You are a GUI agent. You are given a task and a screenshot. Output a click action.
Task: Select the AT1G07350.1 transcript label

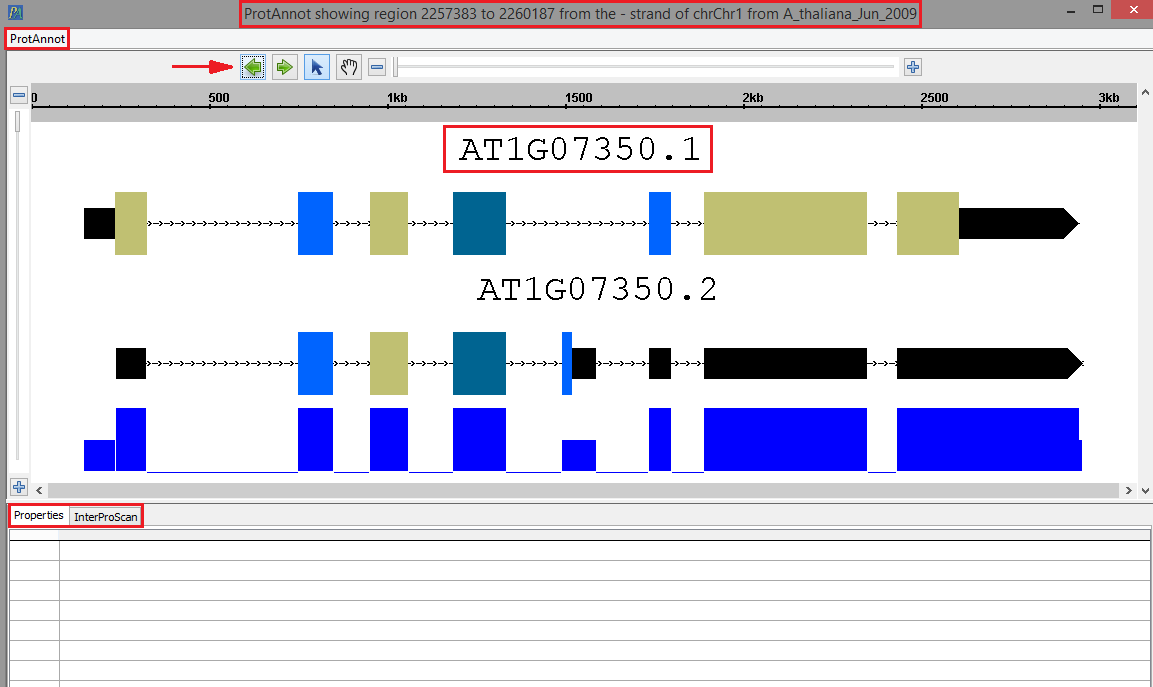[579, 149]
